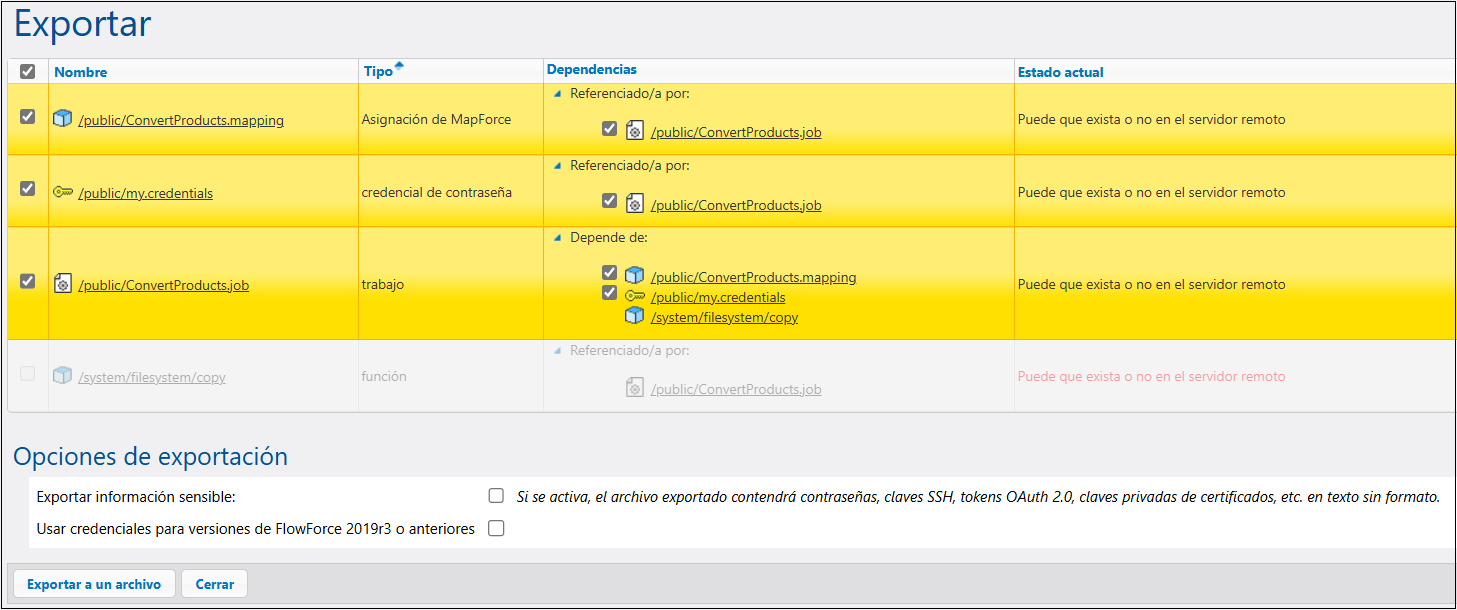Click the key icon in job dependencies list
The image size is (1457, 610).
coord(634,297)
